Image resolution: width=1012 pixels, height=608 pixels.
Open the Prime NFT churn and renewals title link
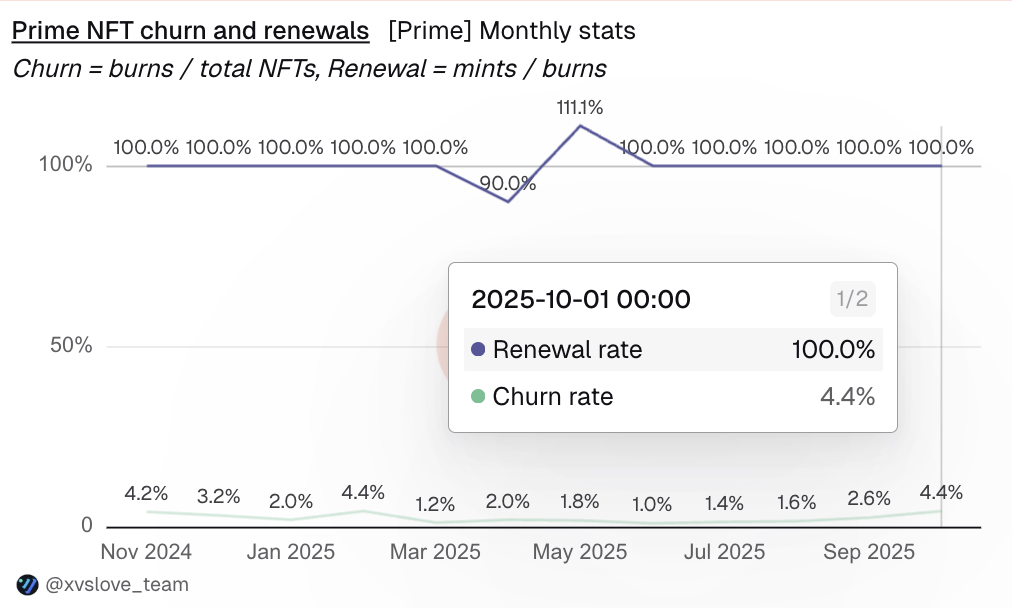[190, 31]
